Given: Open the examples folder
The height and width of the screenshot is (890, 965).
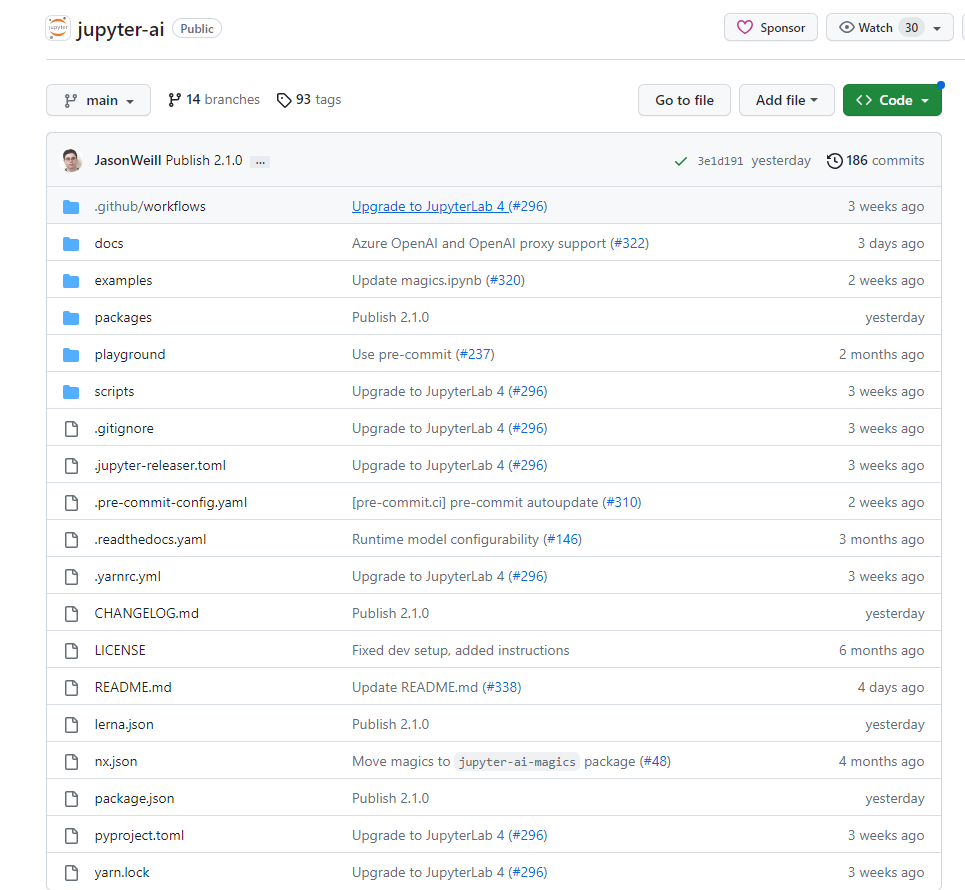Looking at the screenshot, I should click(123, 281).
